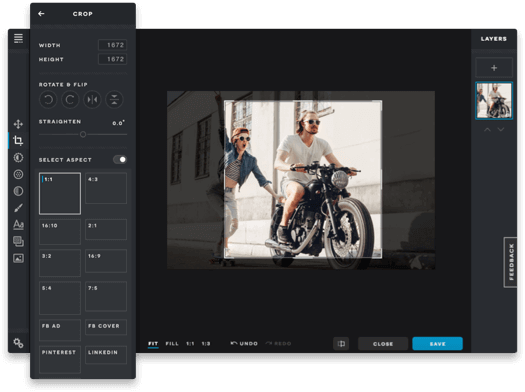Open the Effects tool icon

coord(18,174)
